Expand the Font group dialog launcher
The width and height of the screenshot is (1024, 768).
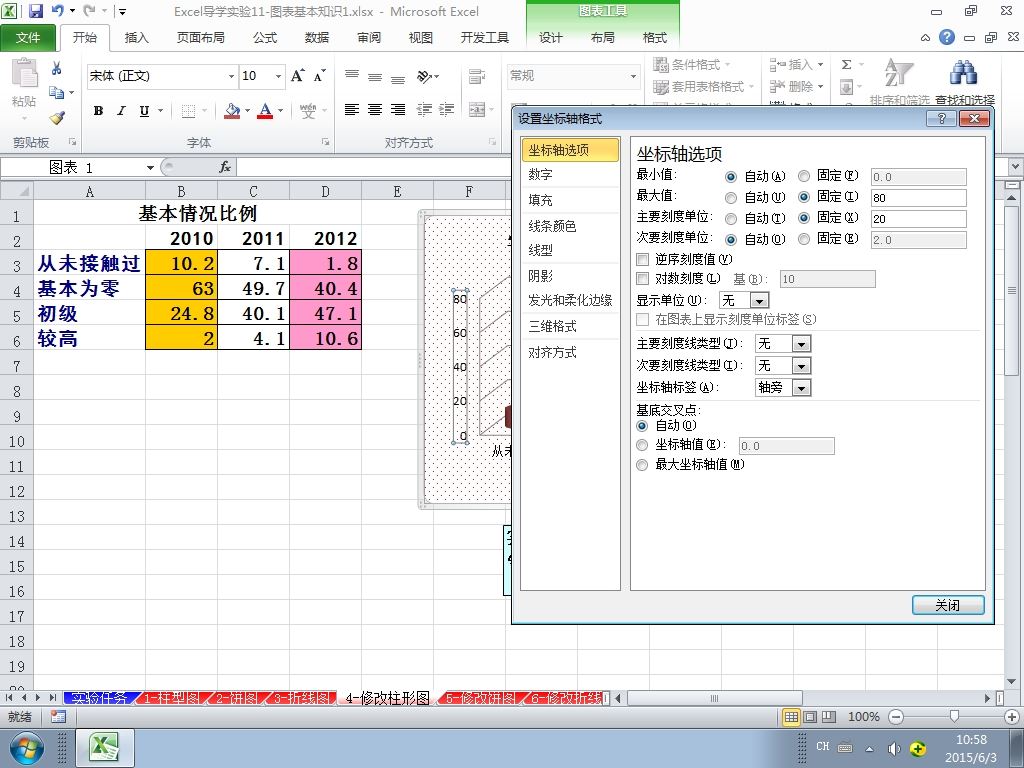point(325,142)
